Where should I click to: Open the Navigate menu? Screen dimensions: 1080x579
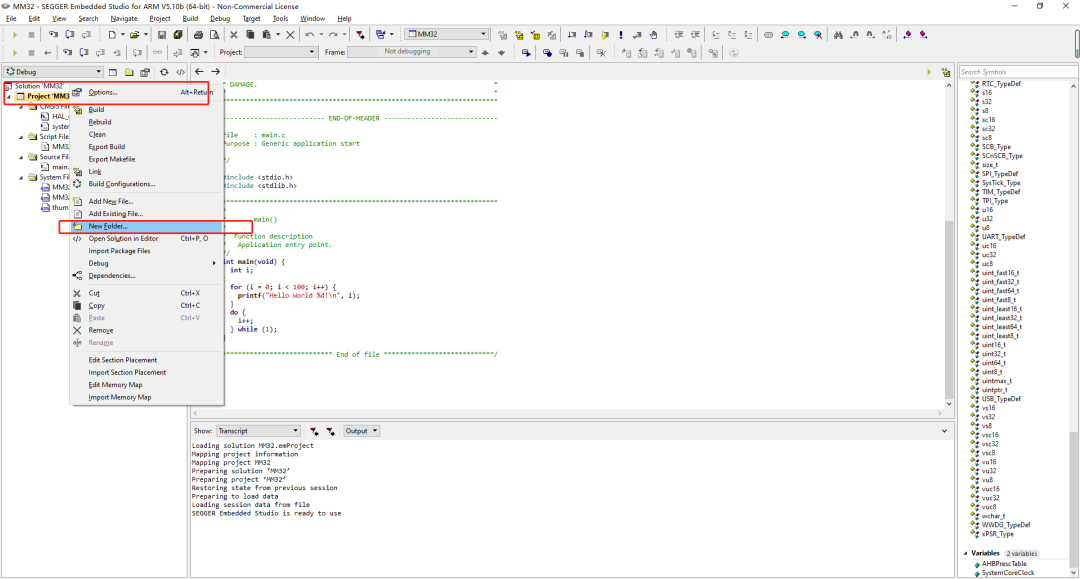pos(124,19)
